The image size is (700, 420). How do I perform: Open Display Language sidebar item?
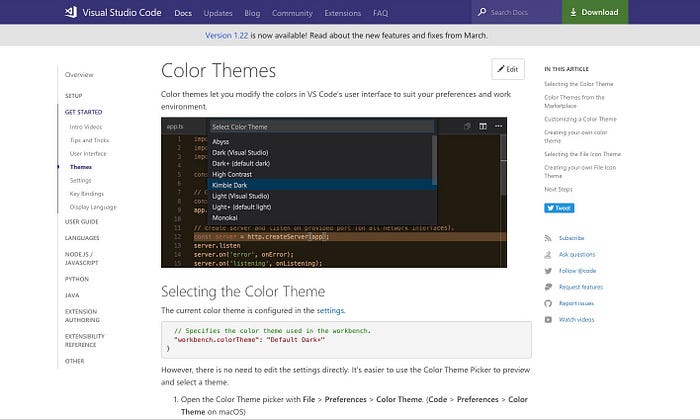(93, 207)
